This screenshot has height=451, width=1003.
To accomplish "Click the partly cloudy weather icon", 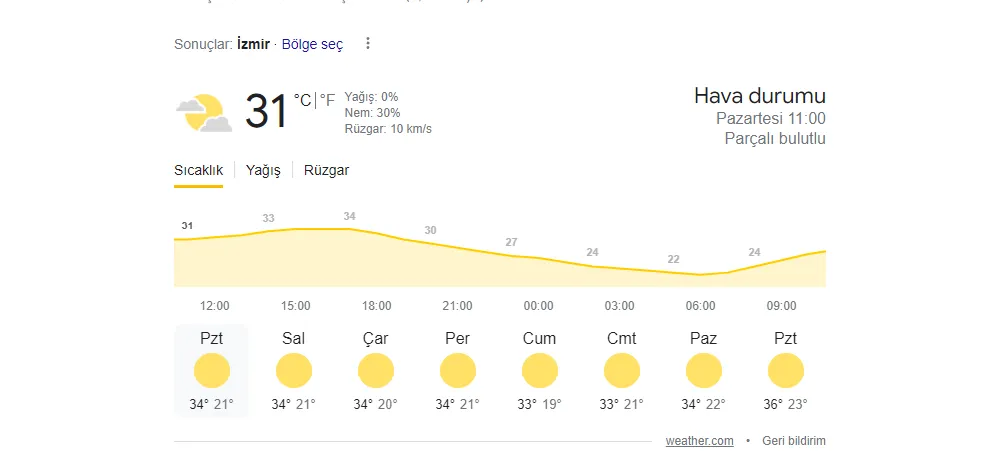I will coord(203,112).
